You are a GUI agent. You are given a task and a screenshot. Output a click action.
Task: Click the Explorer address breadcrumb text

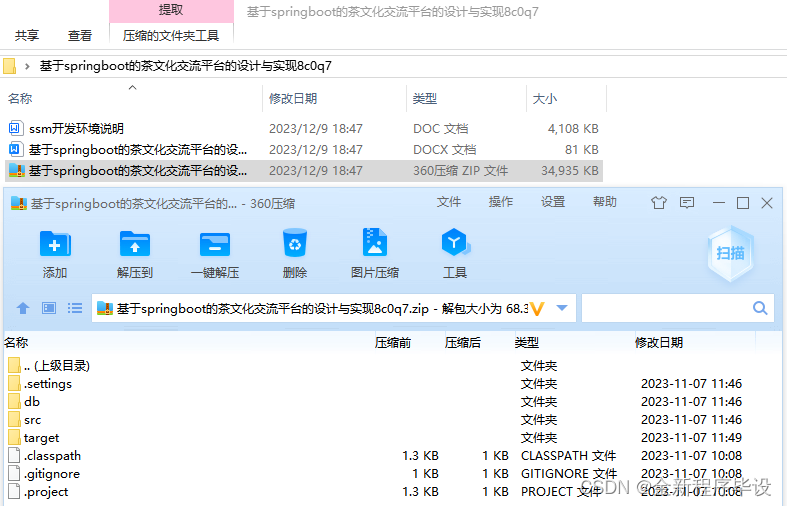tap(186, 66)
